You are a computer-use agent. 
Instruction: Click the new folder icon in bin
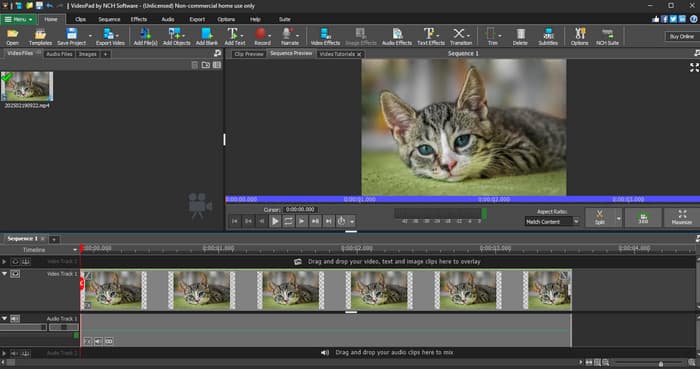point(205,65)
